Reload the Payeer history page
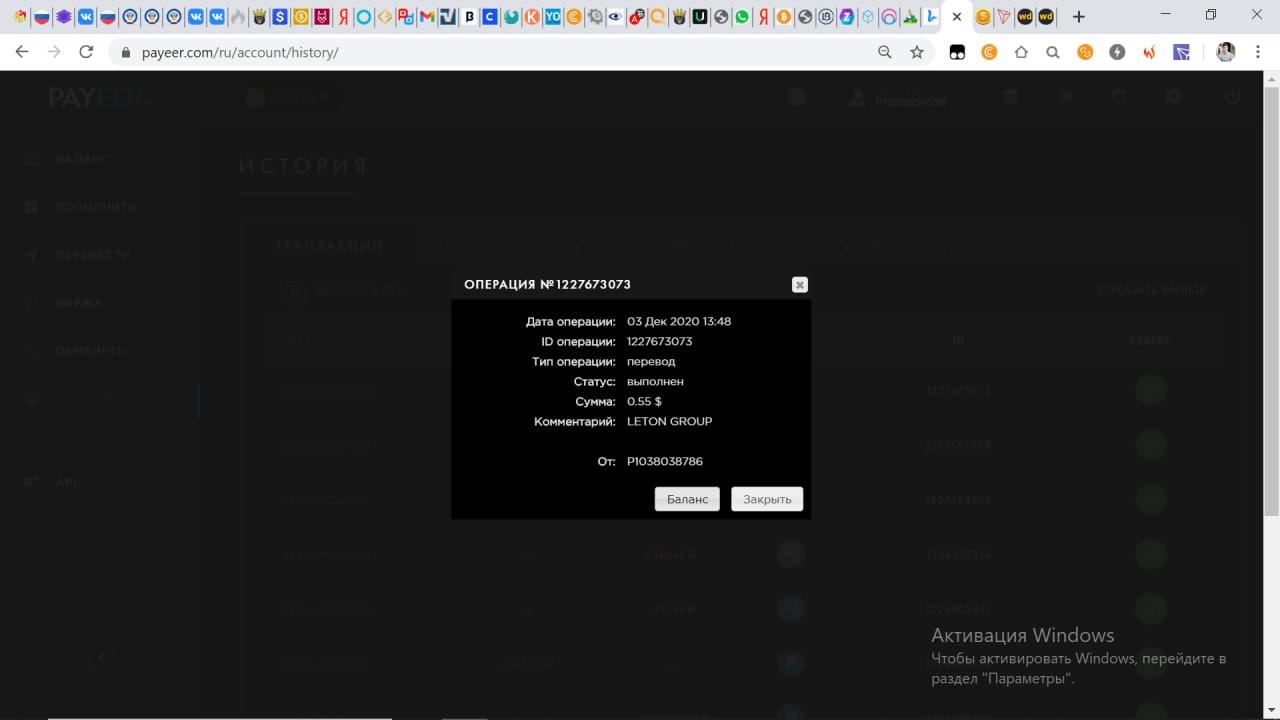 pos(86,52)
